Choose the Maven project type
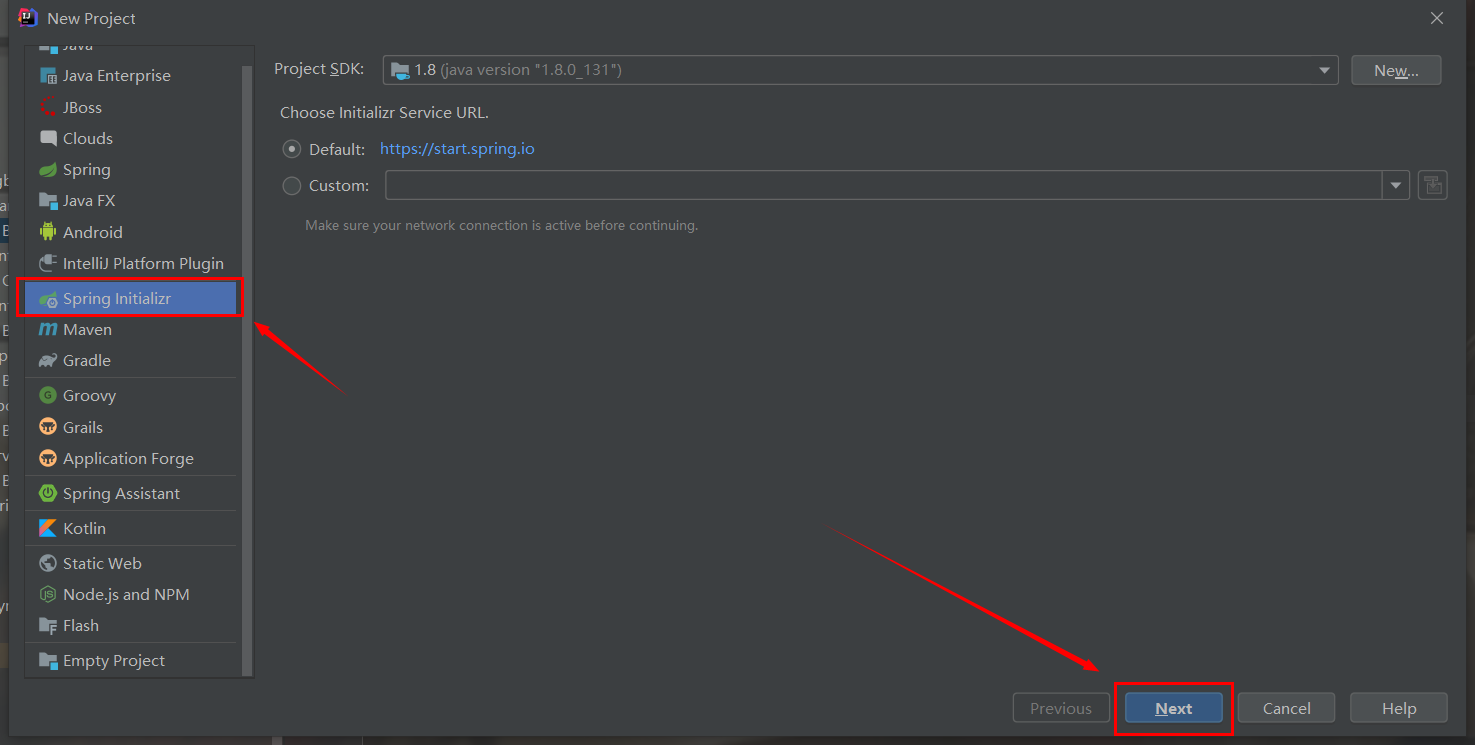This screenshot has height=745, width=1475. tap(133, 329)
